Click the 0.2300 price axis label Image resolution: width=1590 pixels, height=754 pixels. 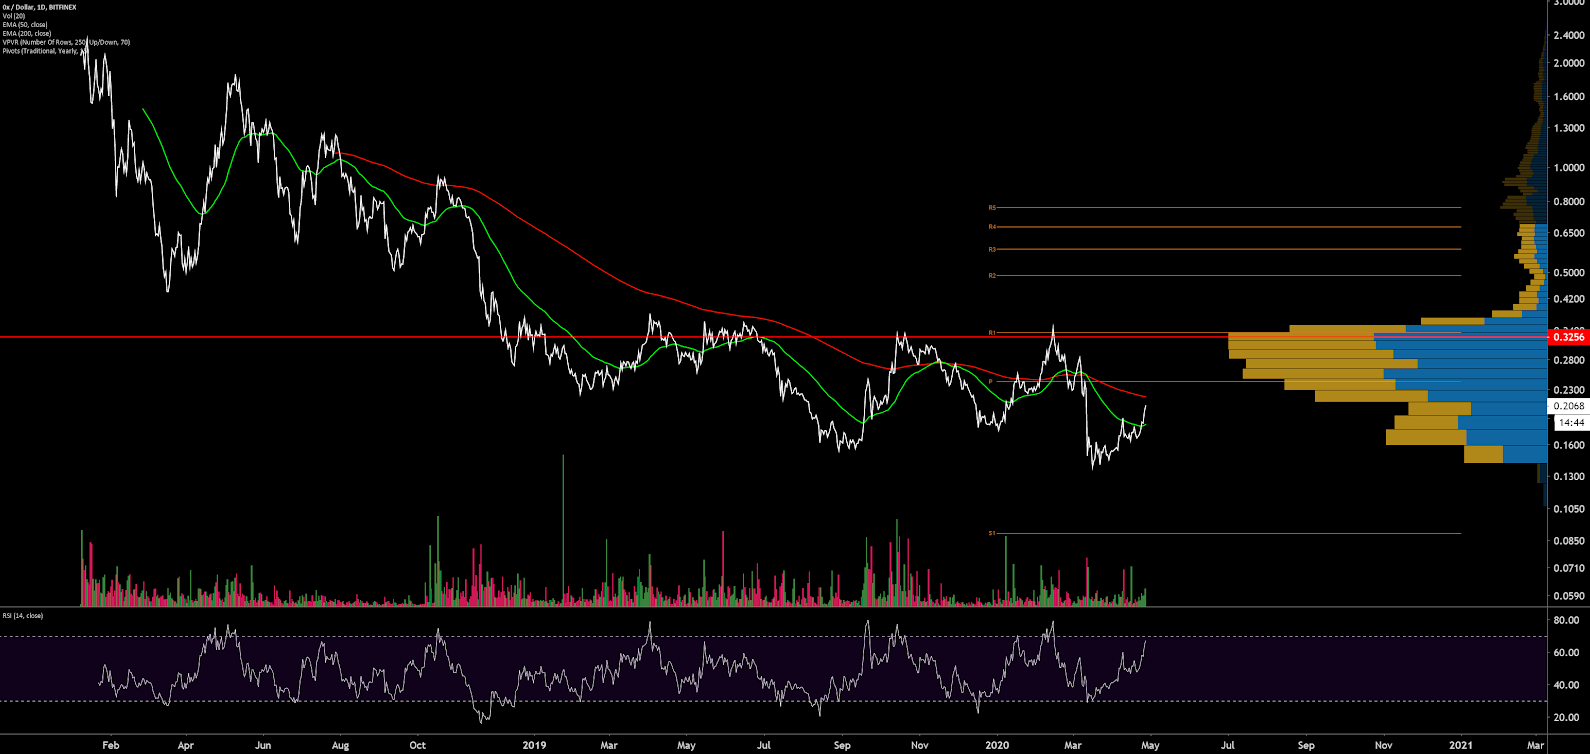(x=1569, y=390)
